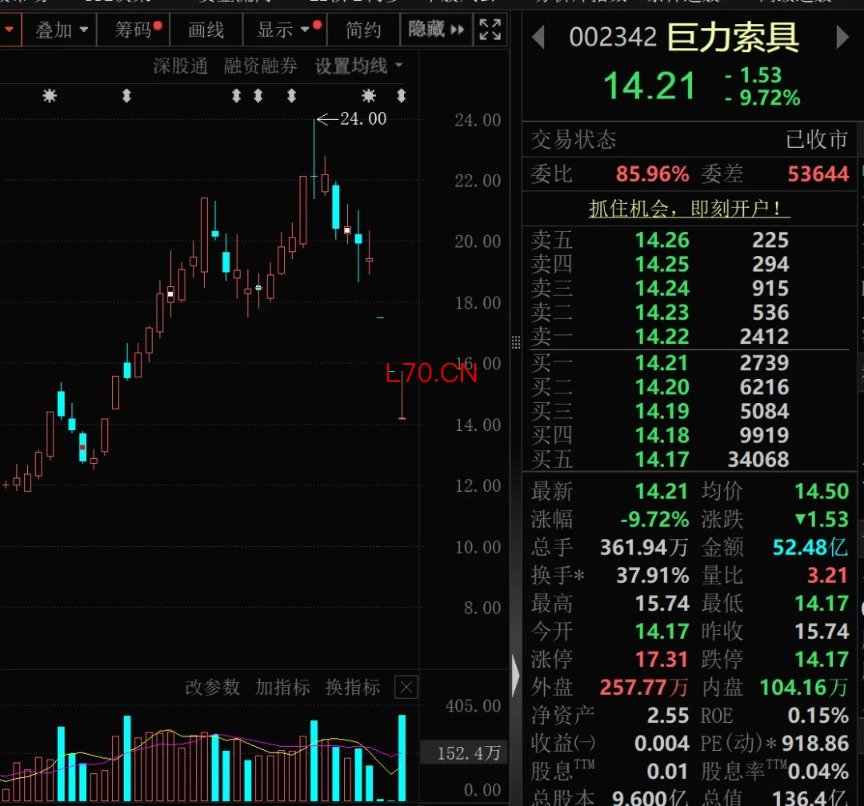The image size is (864, 806).
Task: Click the second up-down arrow event marker
Action: tap(236, 96)
